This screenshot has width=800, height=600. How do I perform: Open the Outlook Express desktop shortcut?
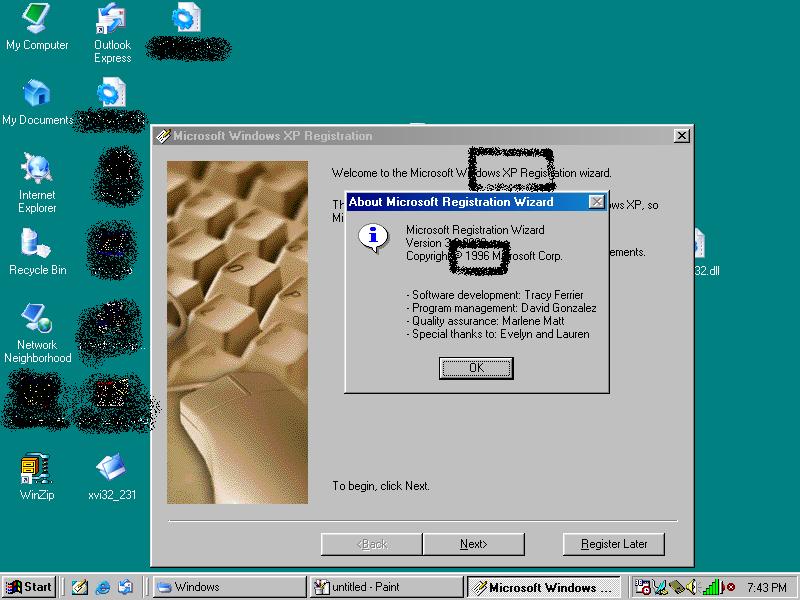click(112, 33)
